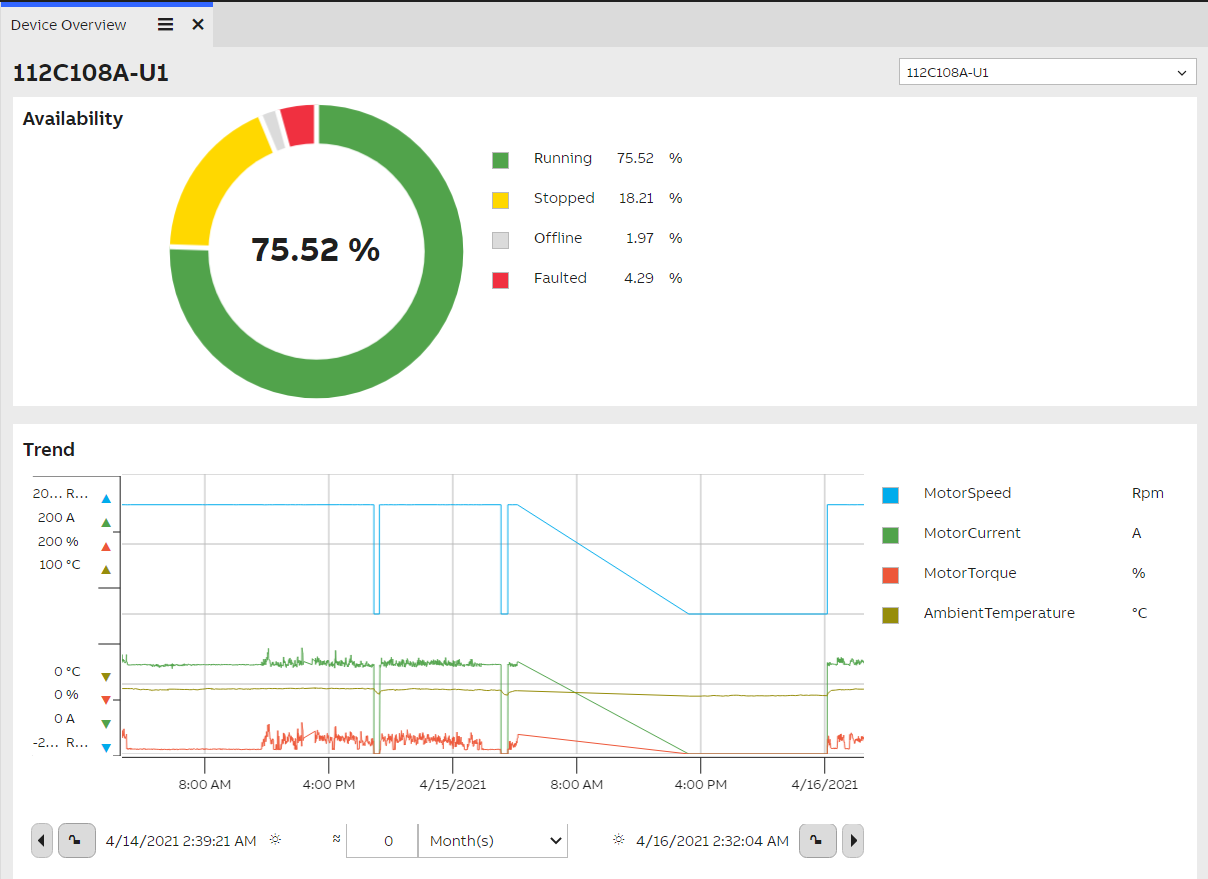The height and width of the screenshot is (879, 1208).
Task: Click the MotorTorque legend label
Action: click(x=970, y=573)
